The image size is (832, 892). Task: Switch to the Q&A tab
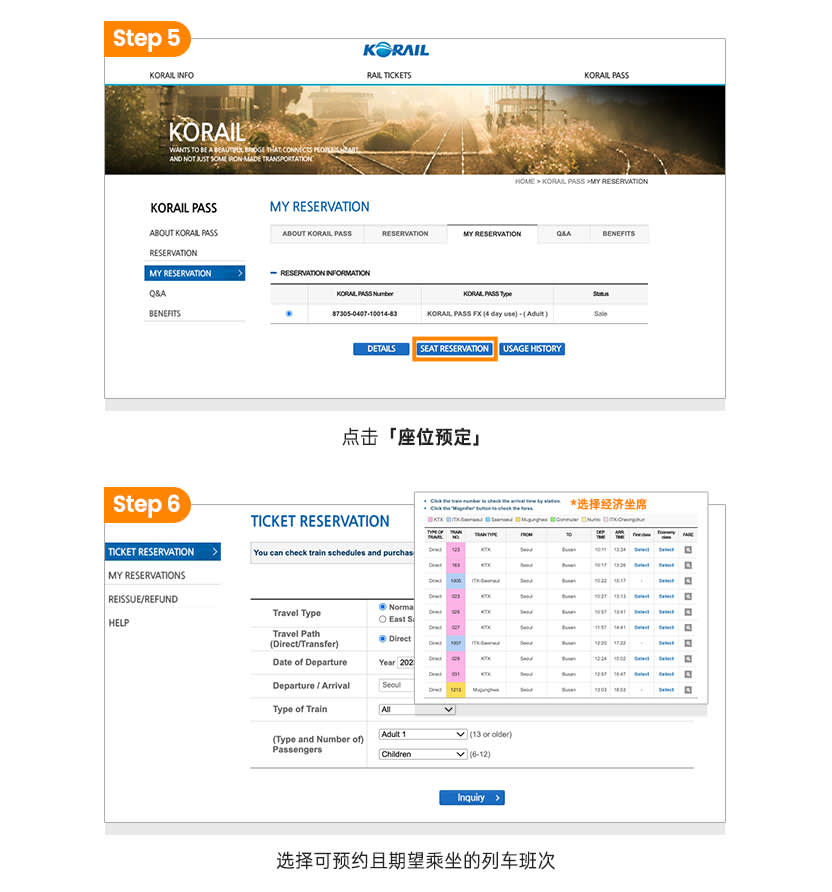[564, 234]
